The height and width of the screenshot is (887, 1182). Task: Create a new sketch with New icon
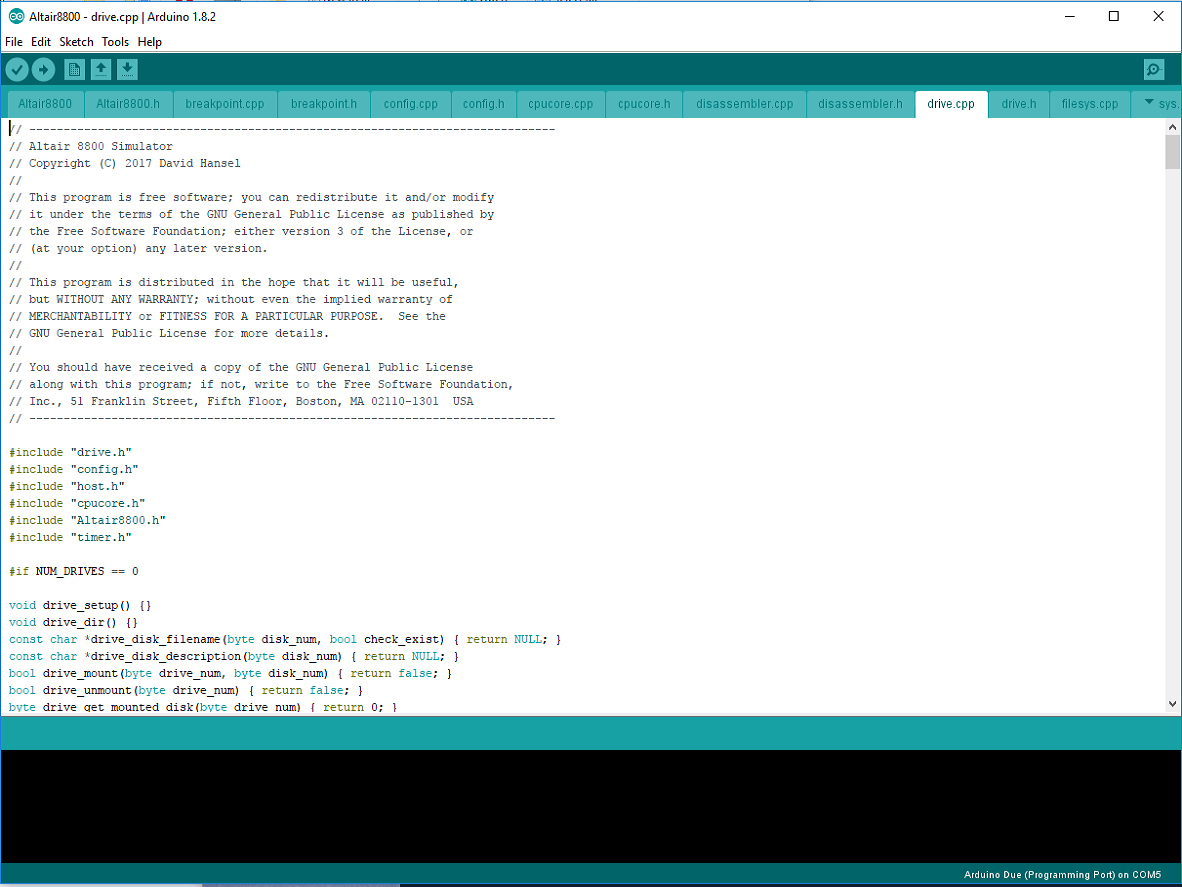(74, 70)
